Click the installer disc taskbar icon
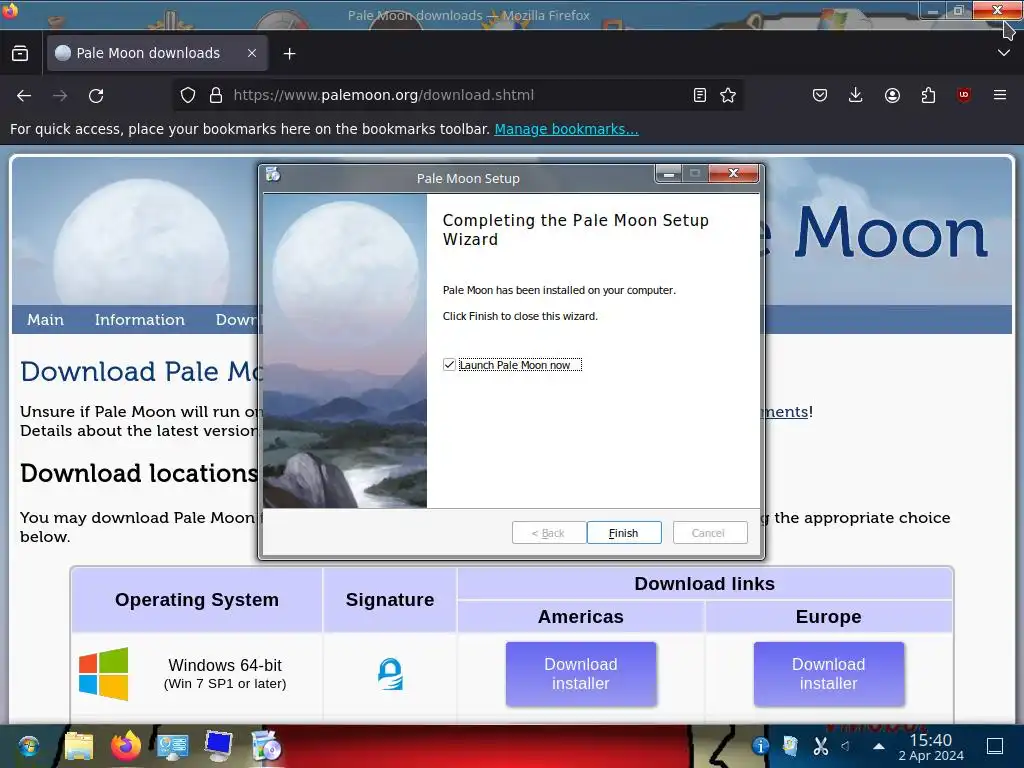The image size is (1024, 768). point(266,746)
